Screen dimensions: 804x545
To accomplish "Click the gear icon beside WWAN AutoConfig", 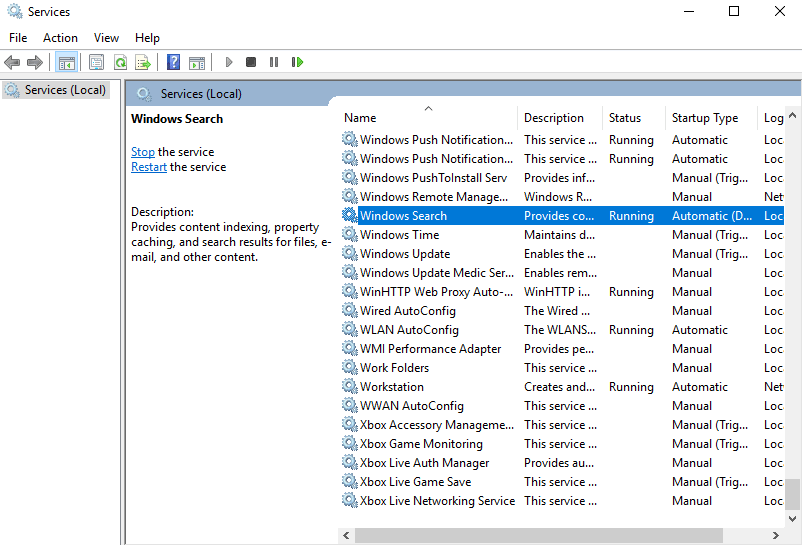I will [350, 405].
